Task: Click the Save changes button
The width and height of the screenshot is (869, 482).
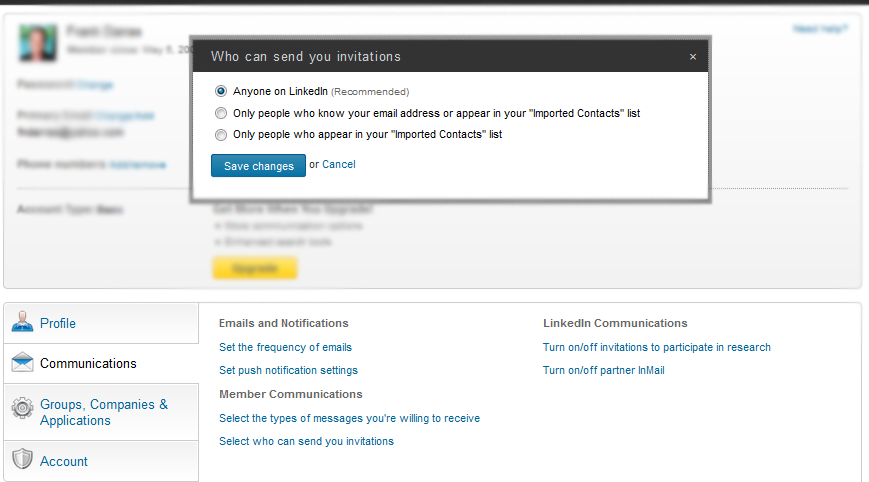Action: 258,166
